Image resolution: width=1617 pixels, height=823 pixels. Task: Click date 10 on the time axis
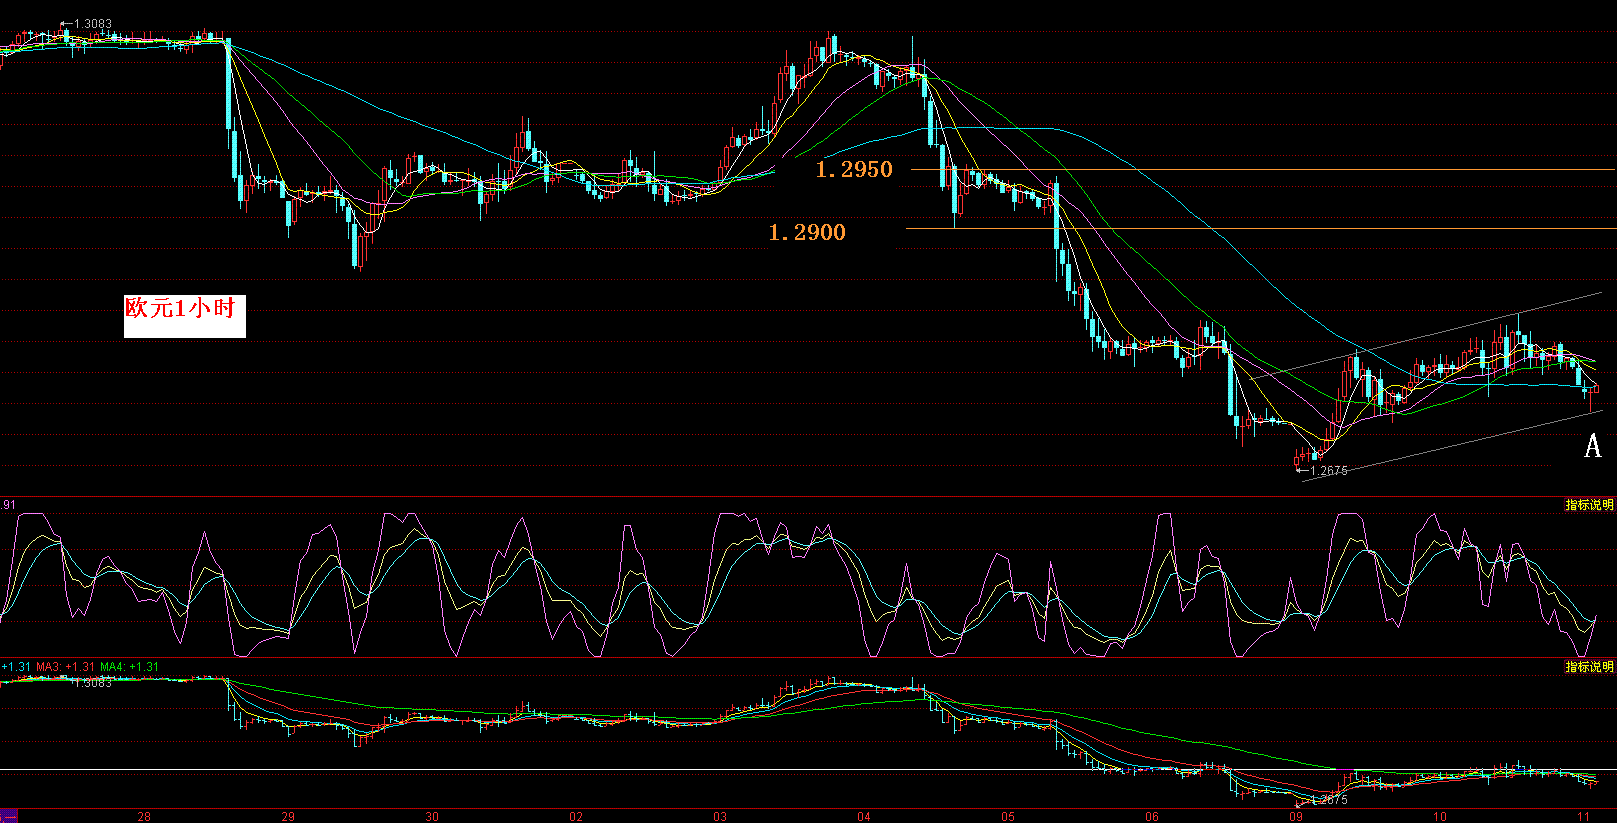[x=1440, y=816]
